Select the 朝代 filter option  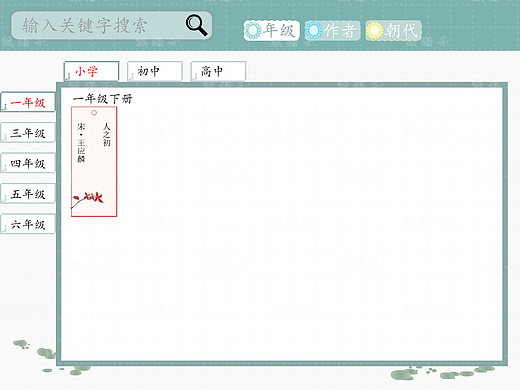click(393, 31)
